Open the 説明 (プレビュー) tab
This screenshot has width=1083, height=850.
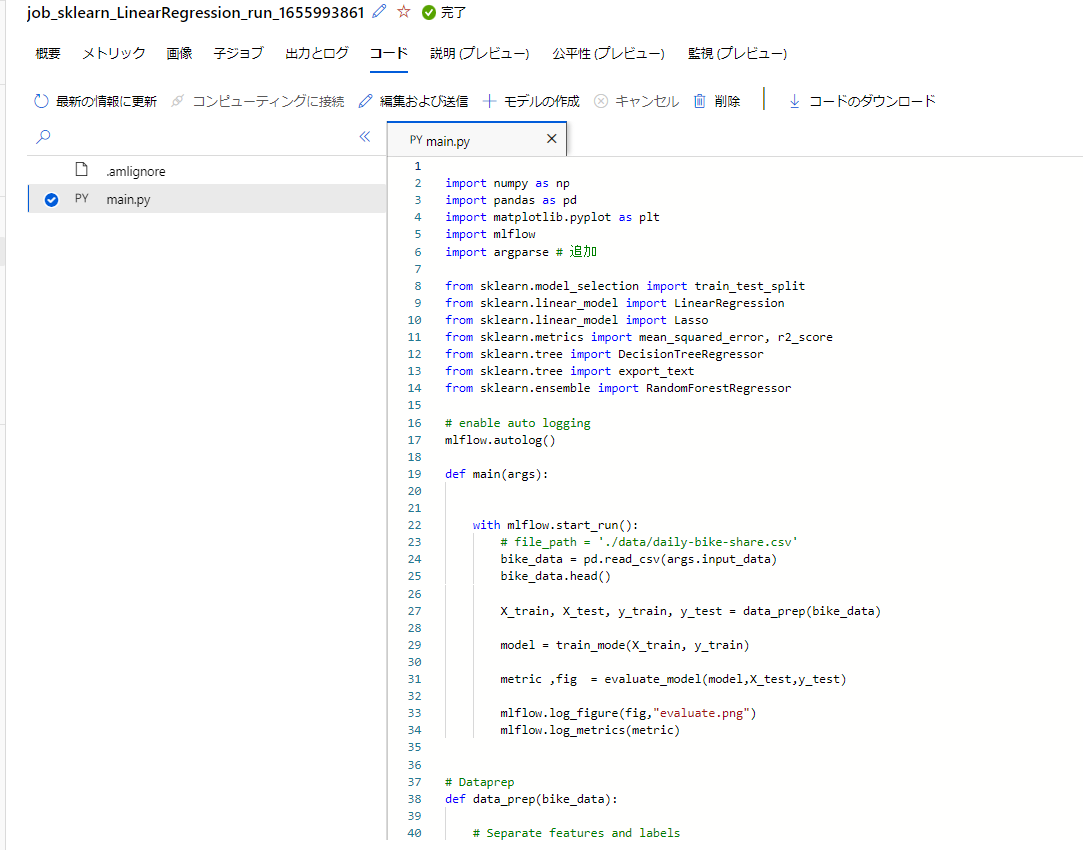point(479,53)
